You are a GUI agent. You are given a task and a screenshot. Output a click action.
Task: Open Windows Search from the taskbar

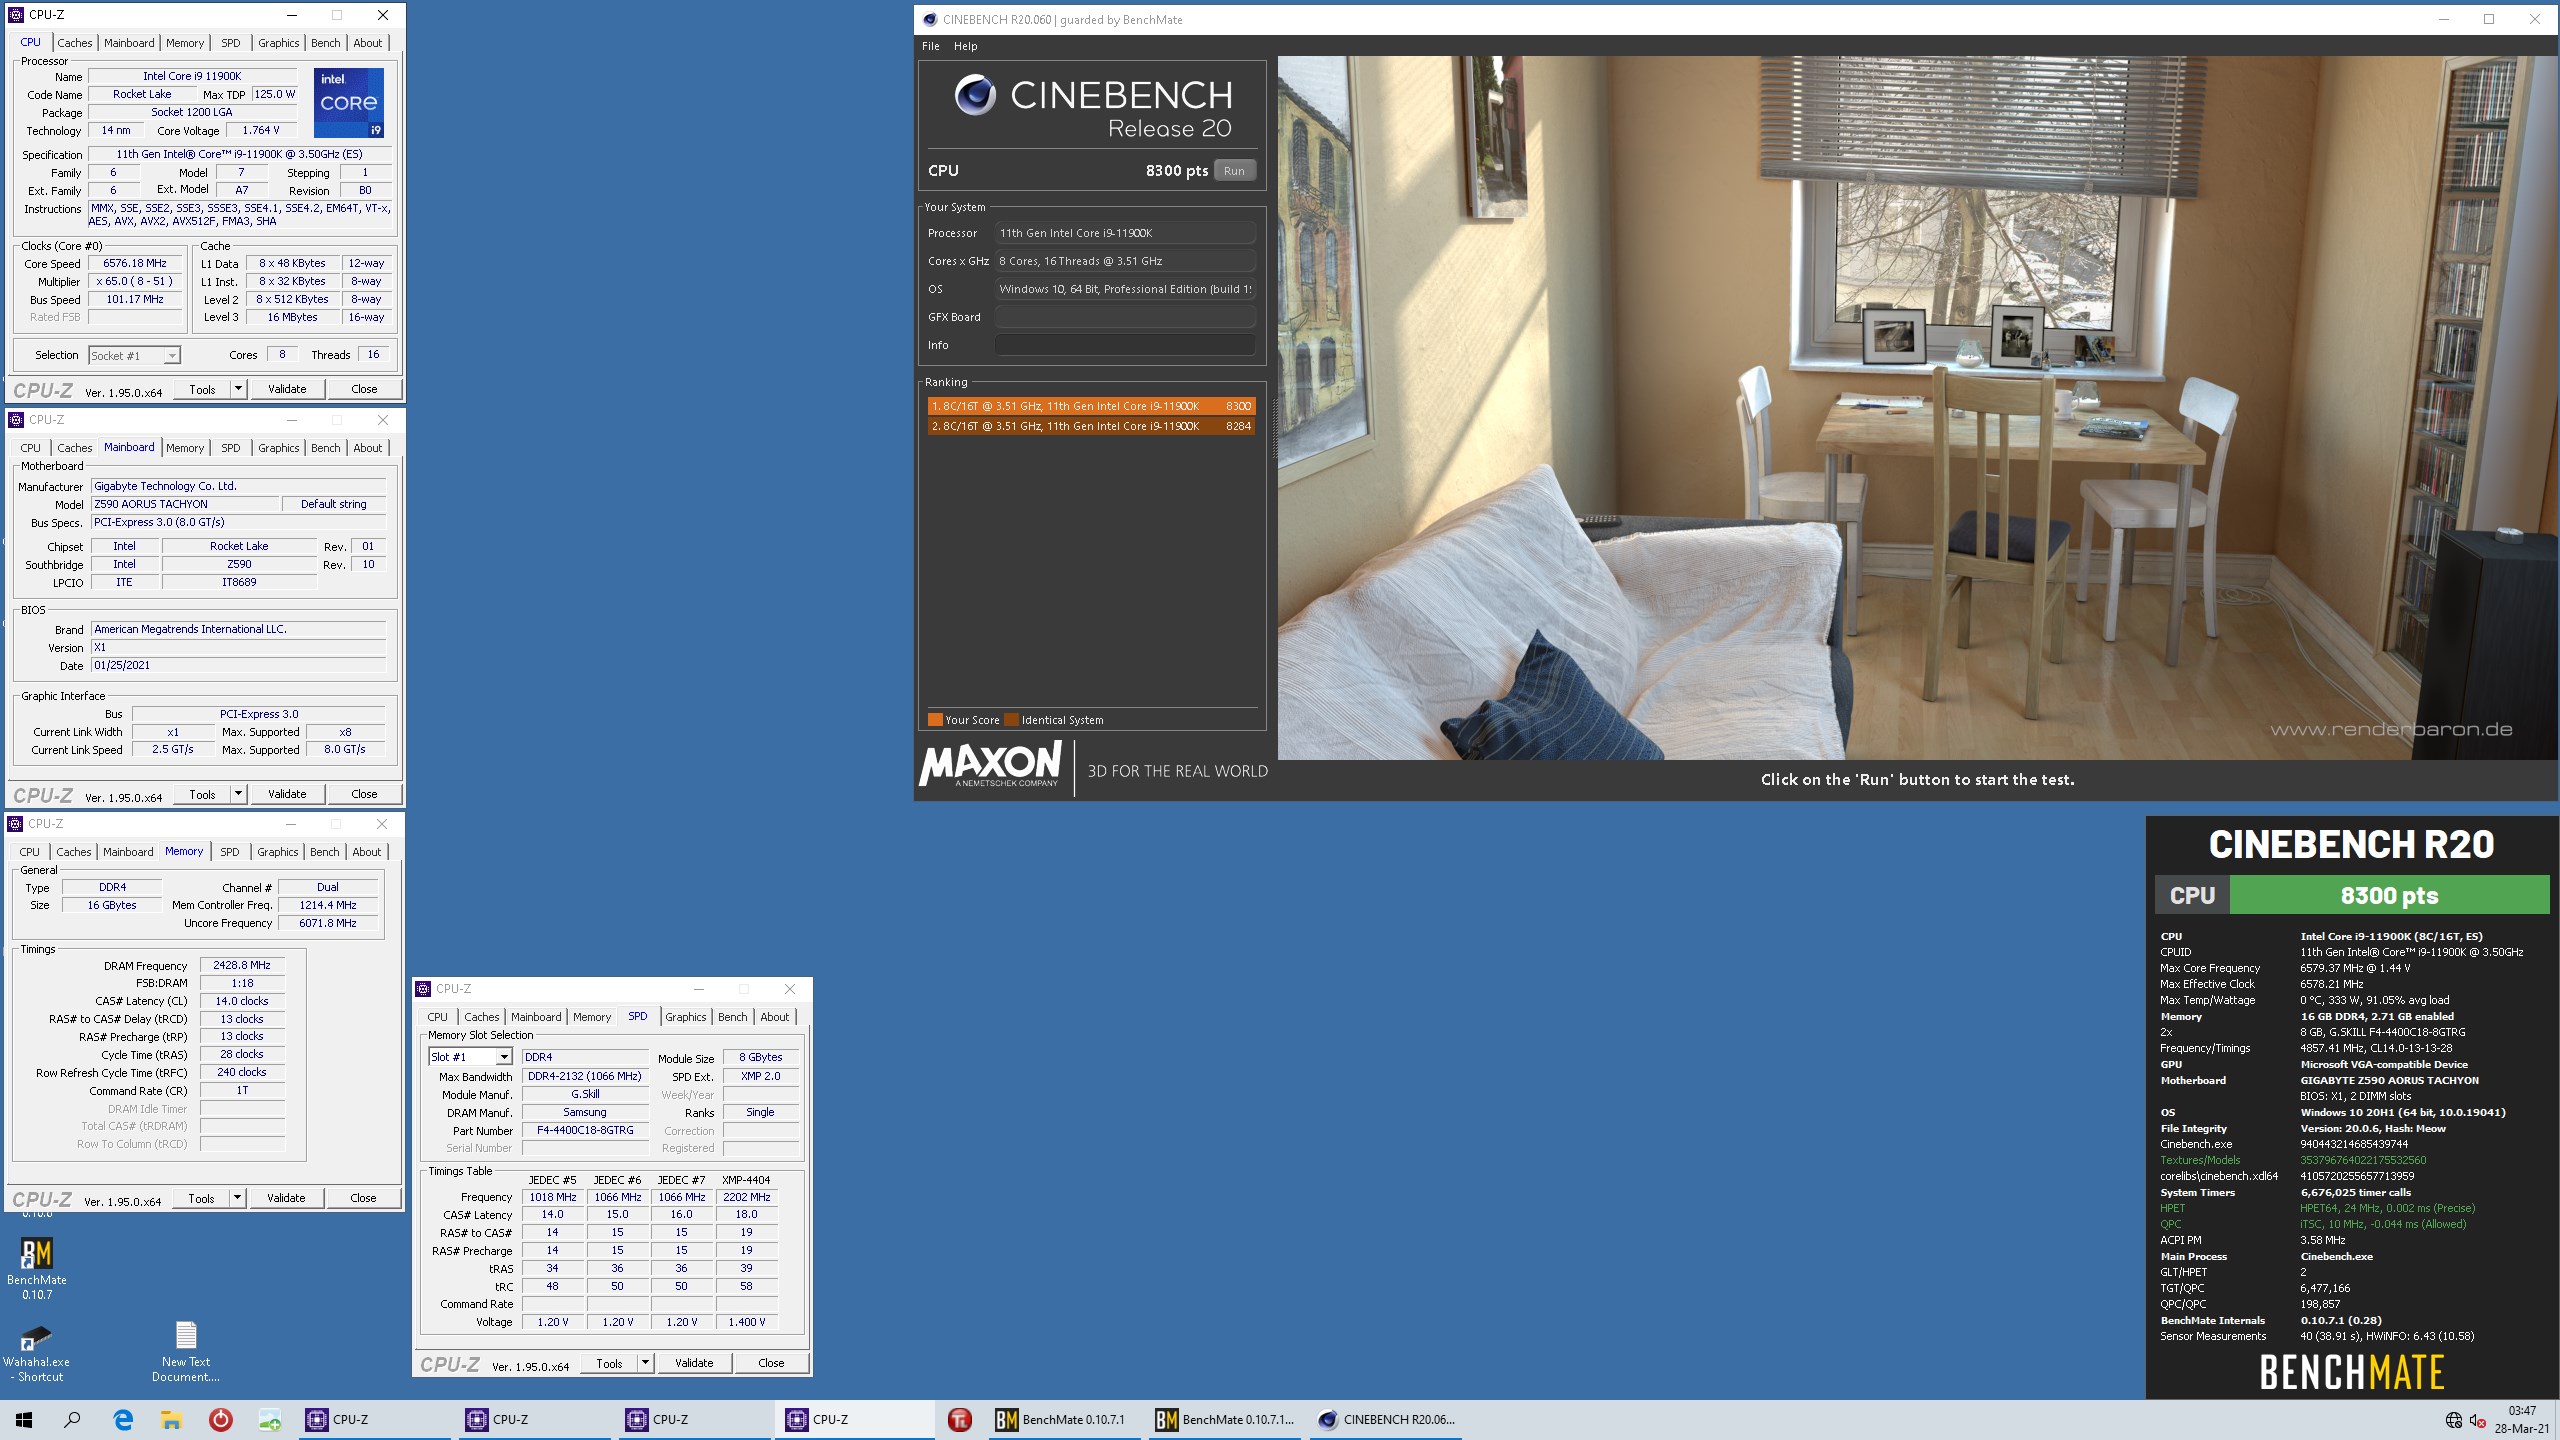point(72,1419)
